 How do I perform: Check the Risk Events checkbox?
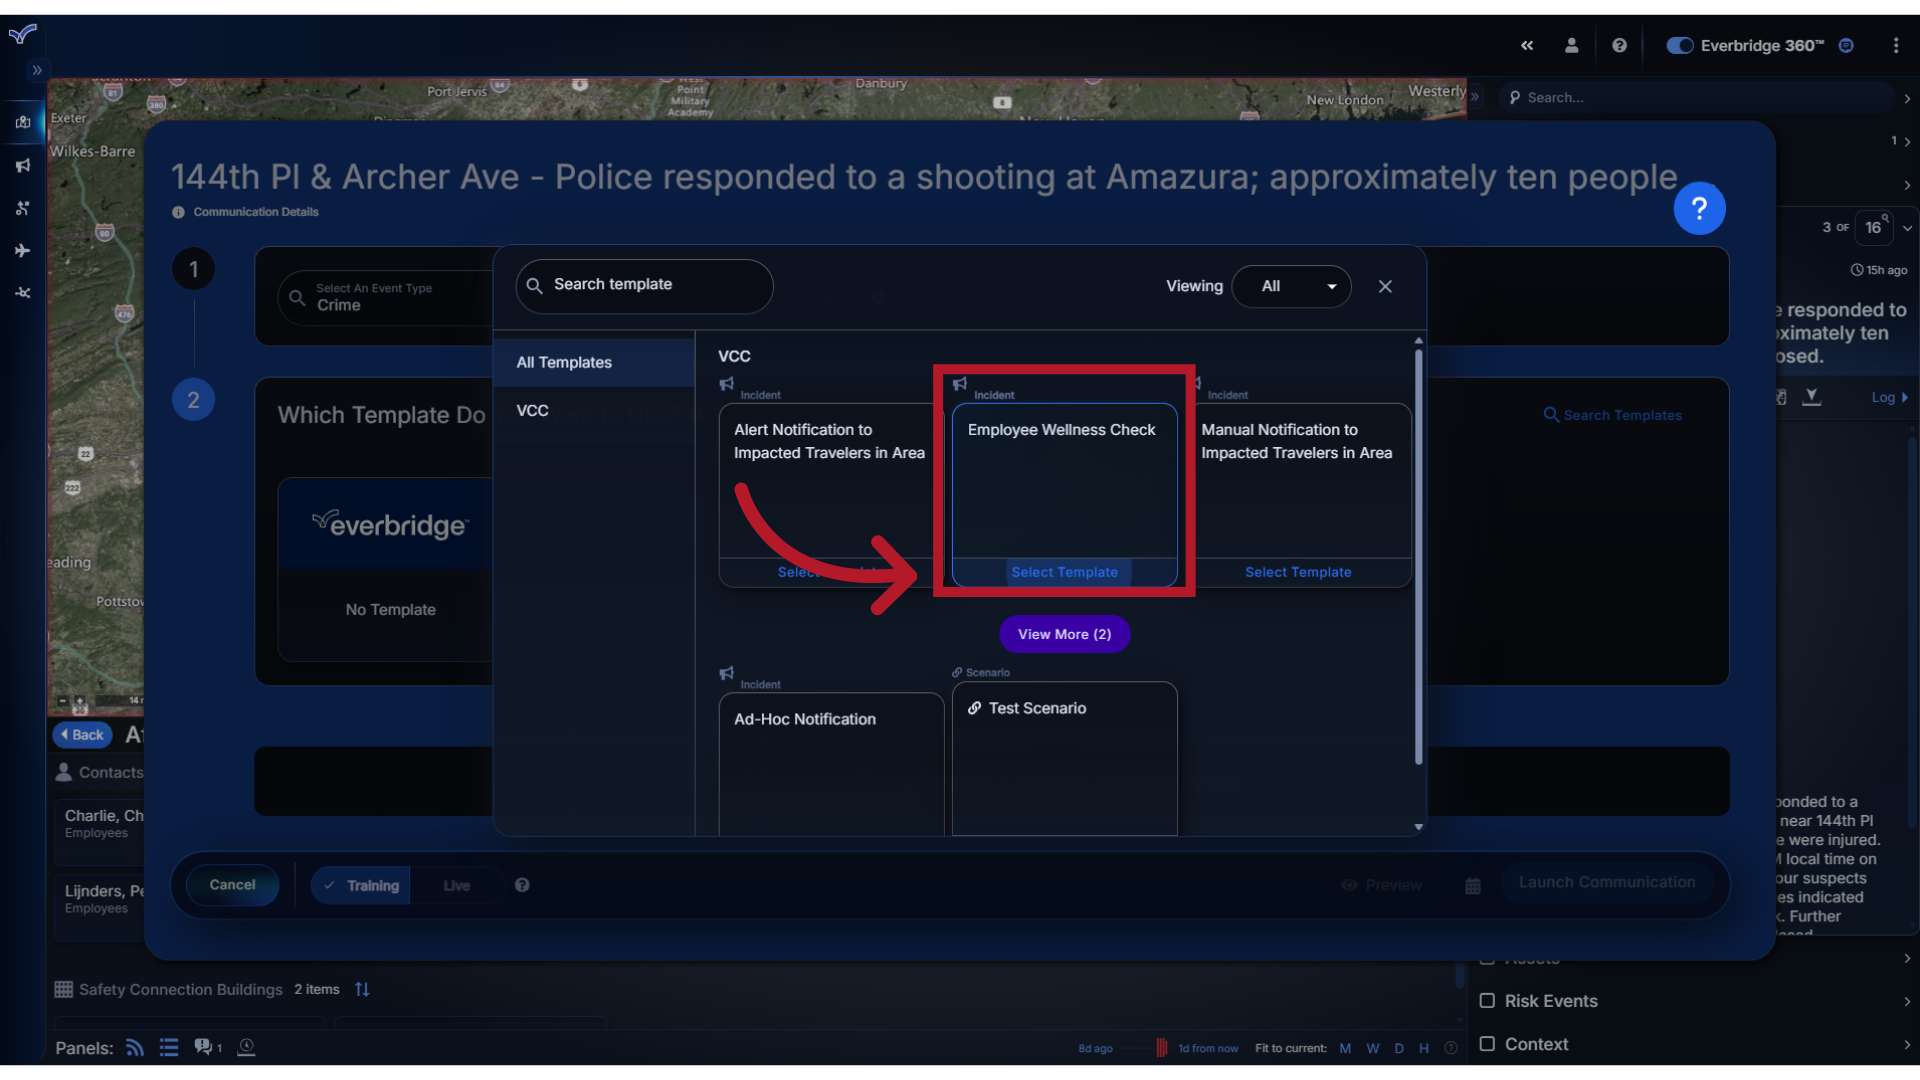[x=1487, y=1001]
